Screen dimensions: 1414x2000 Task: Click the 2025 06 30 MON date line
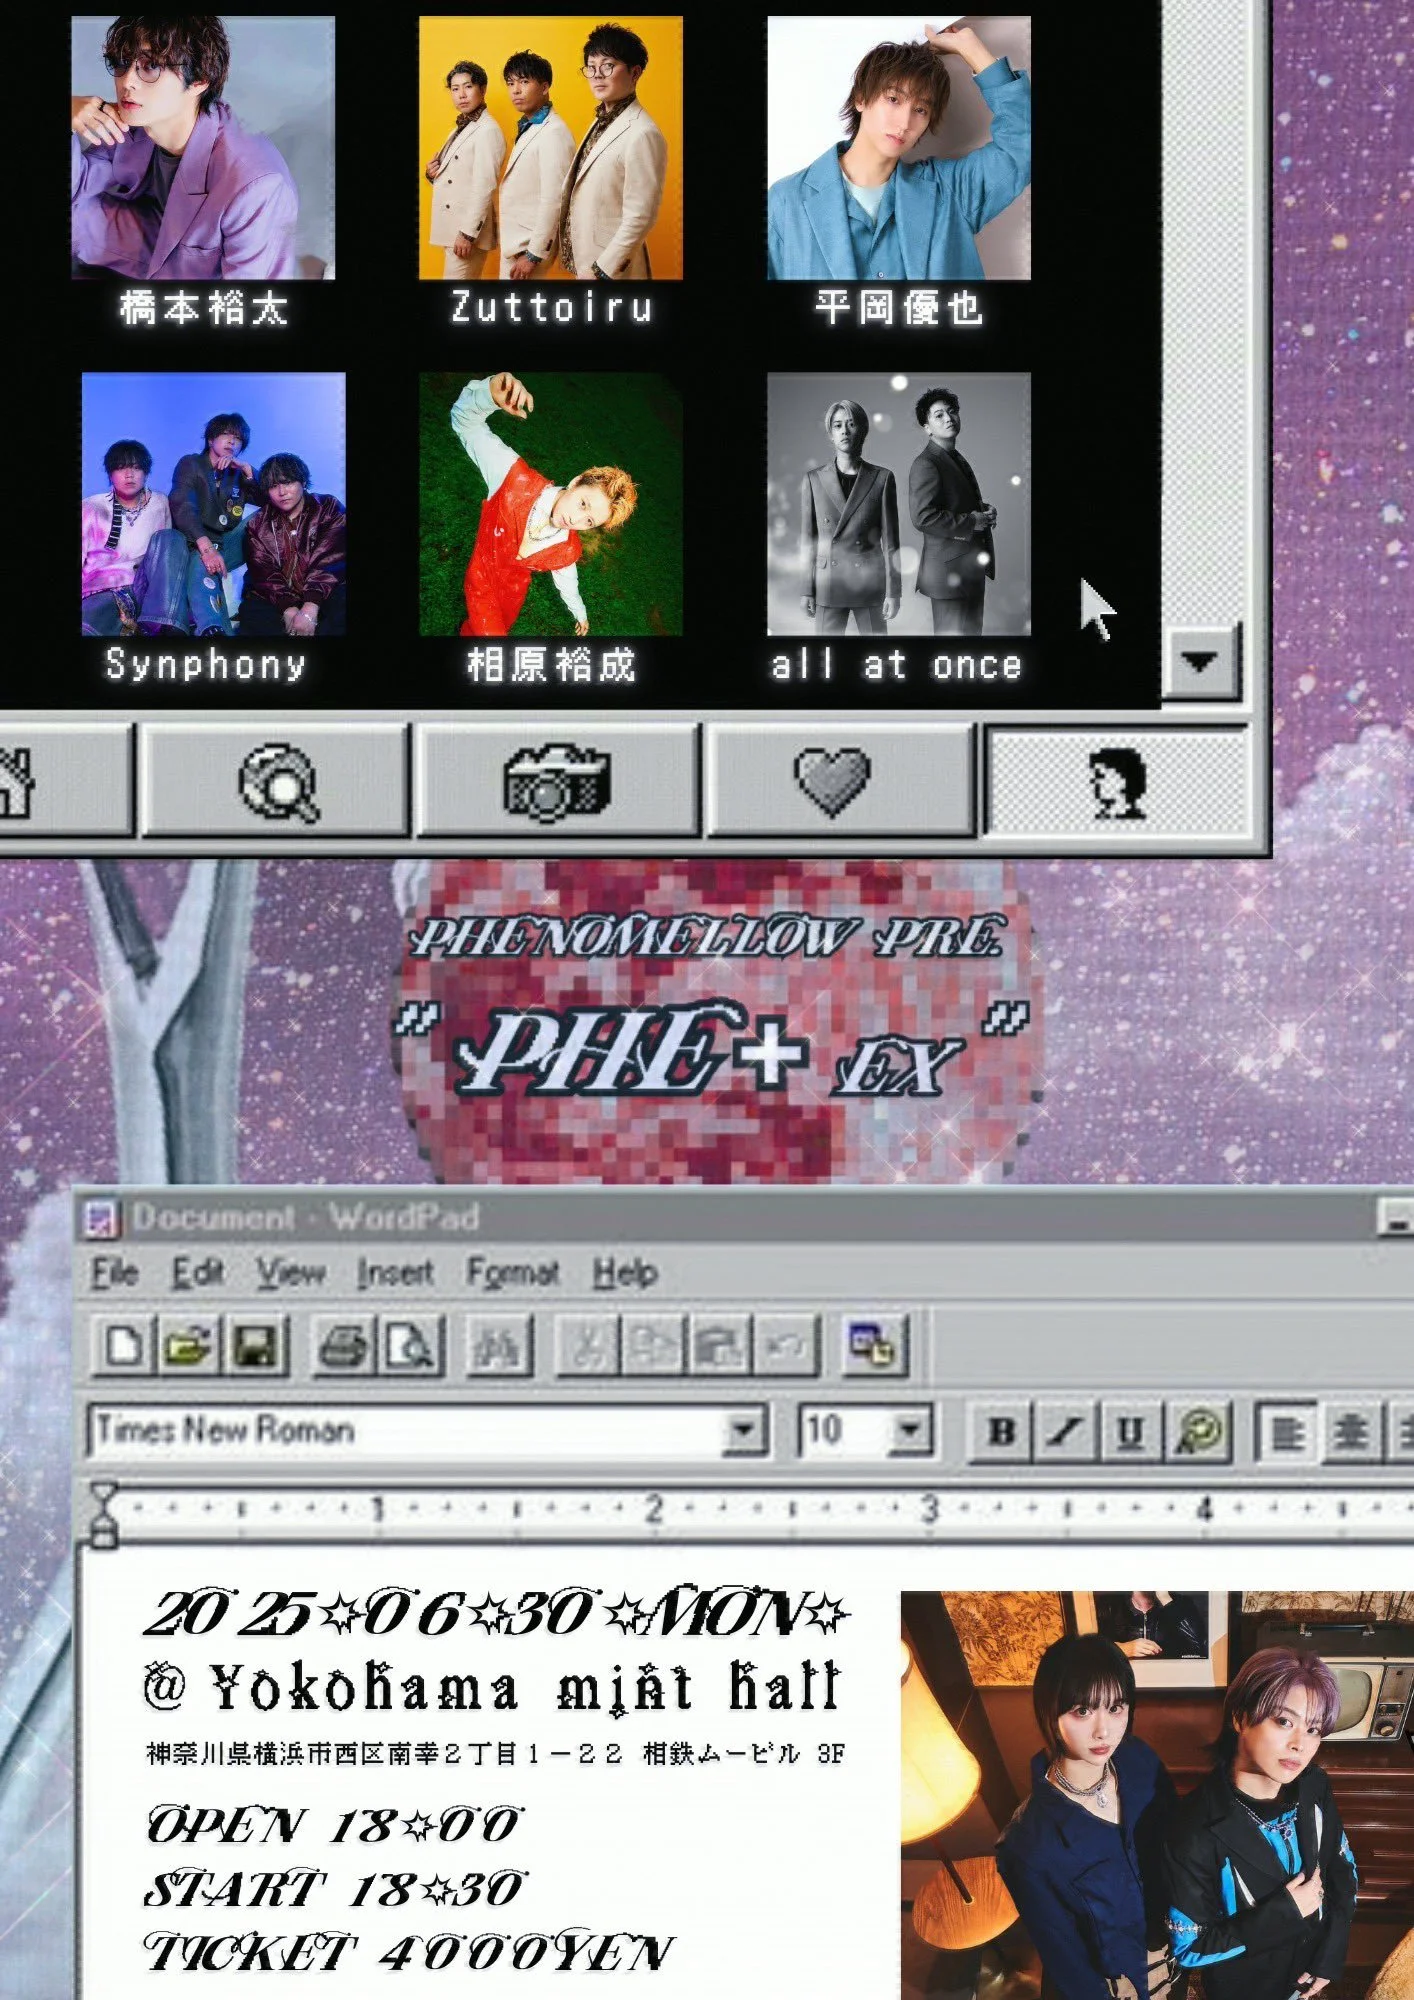pyautogui.click(x=497, y=1613)
